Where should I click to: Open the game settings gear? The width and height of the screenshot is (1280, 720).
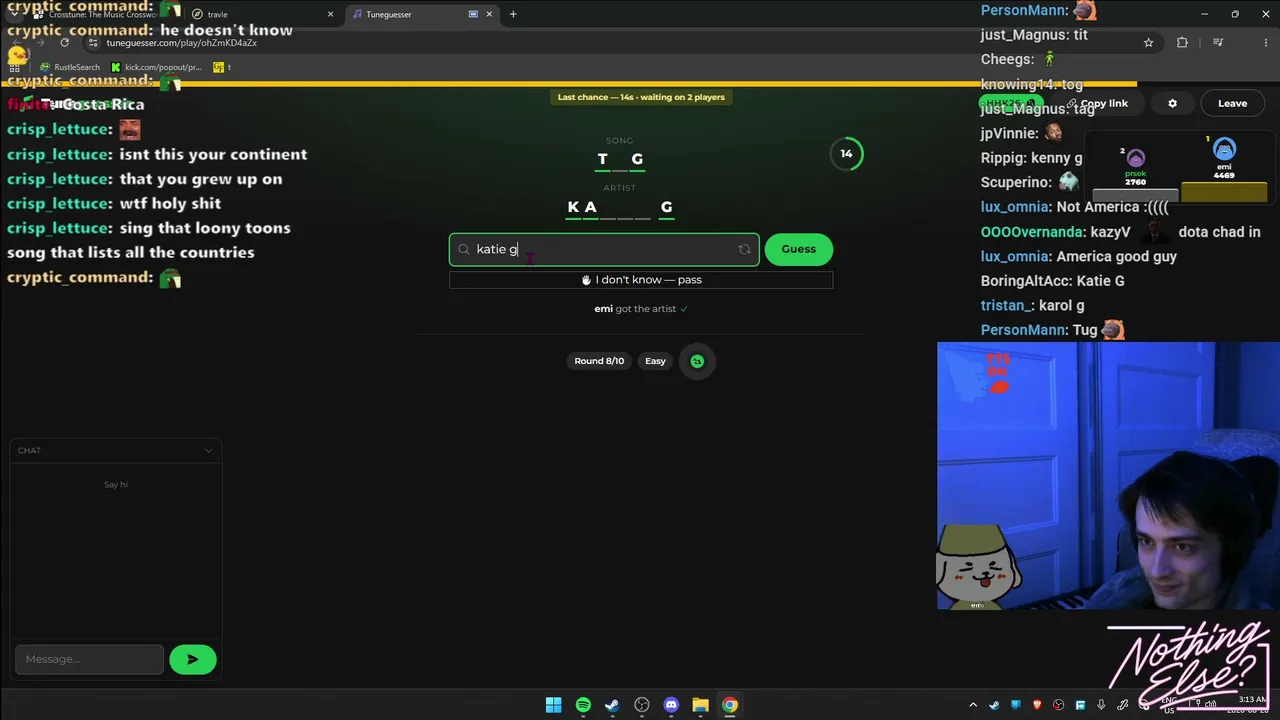click(1173, 103)
